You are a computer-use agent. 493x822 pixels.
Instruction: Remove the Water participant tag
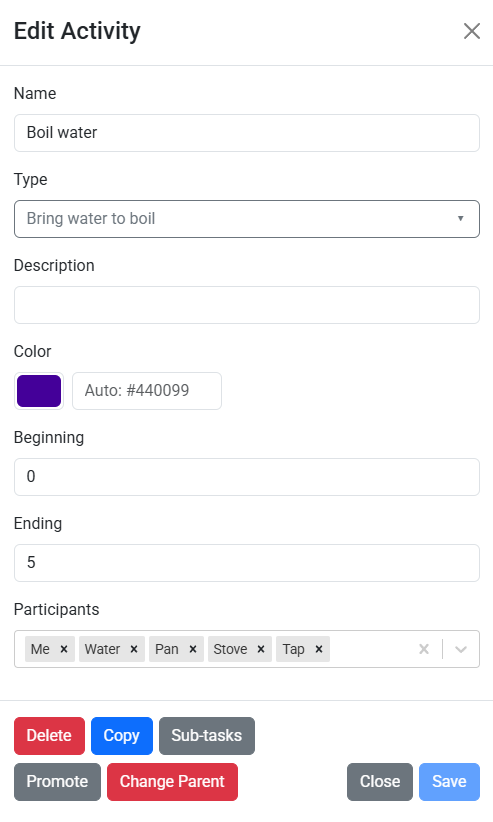tap(134, 649)
